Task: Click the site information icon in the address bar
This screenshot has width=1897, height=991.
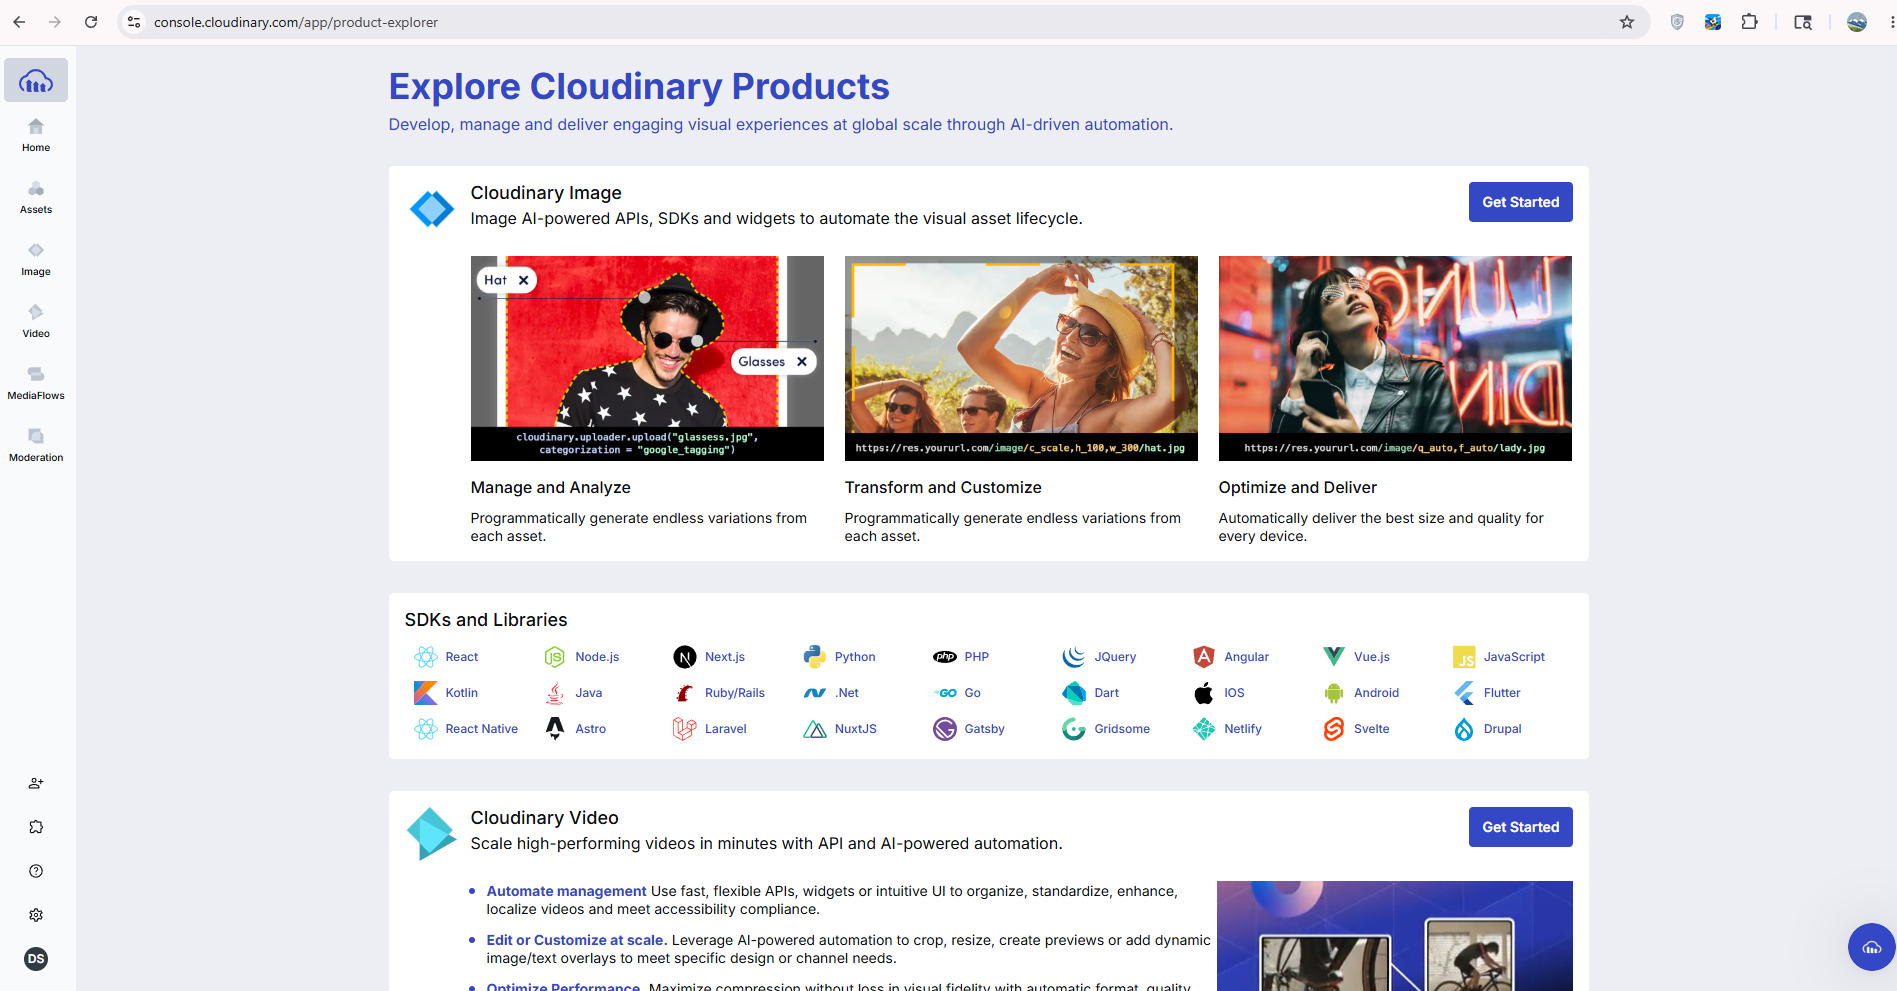Action: click(x=134, y=22)
